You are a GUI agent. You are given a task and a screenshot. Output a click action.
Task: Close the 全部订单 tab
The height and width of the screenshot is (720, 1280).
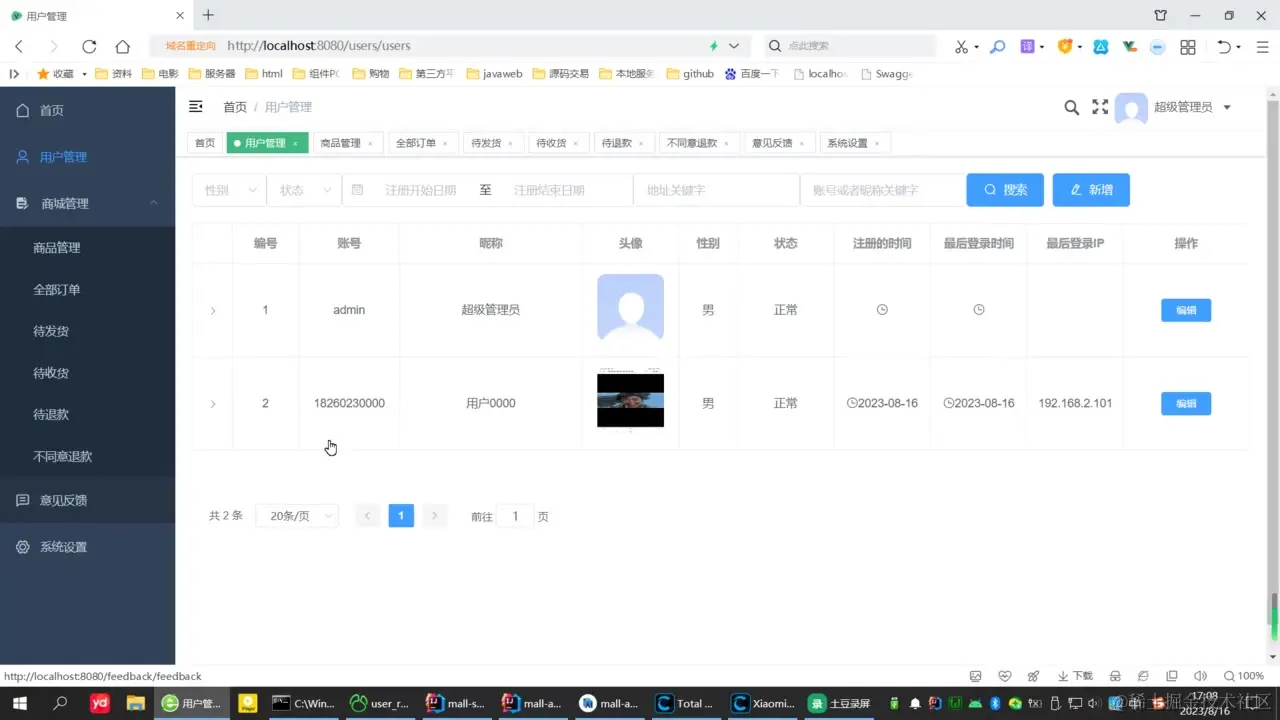click(x=445, y=144)
